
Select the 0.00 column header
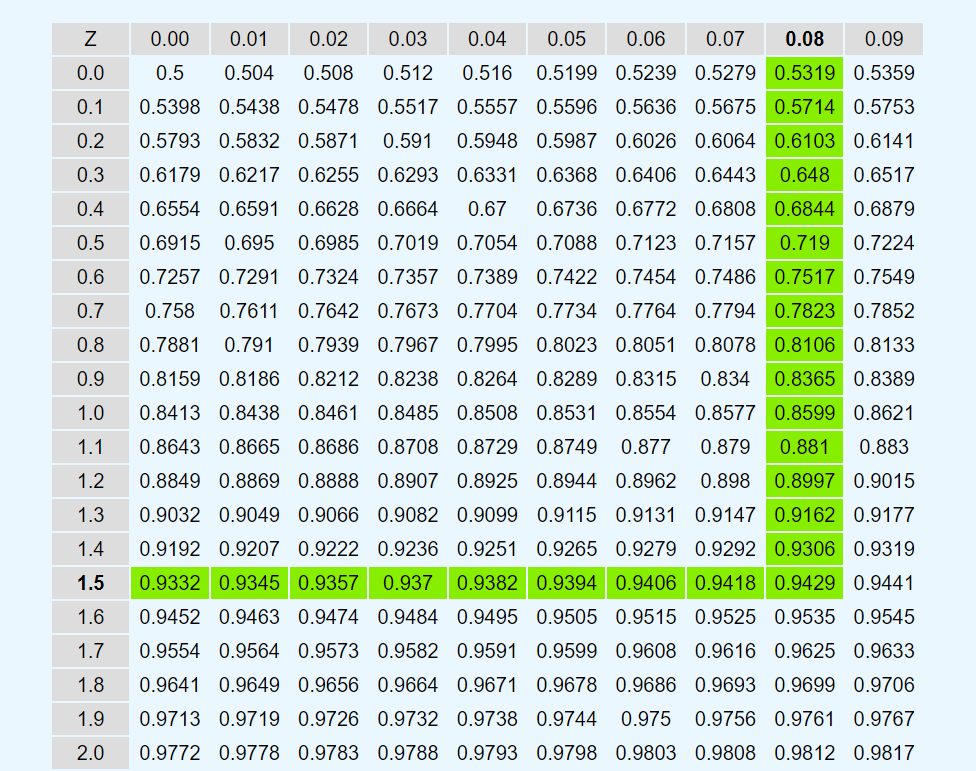[169, 39]
